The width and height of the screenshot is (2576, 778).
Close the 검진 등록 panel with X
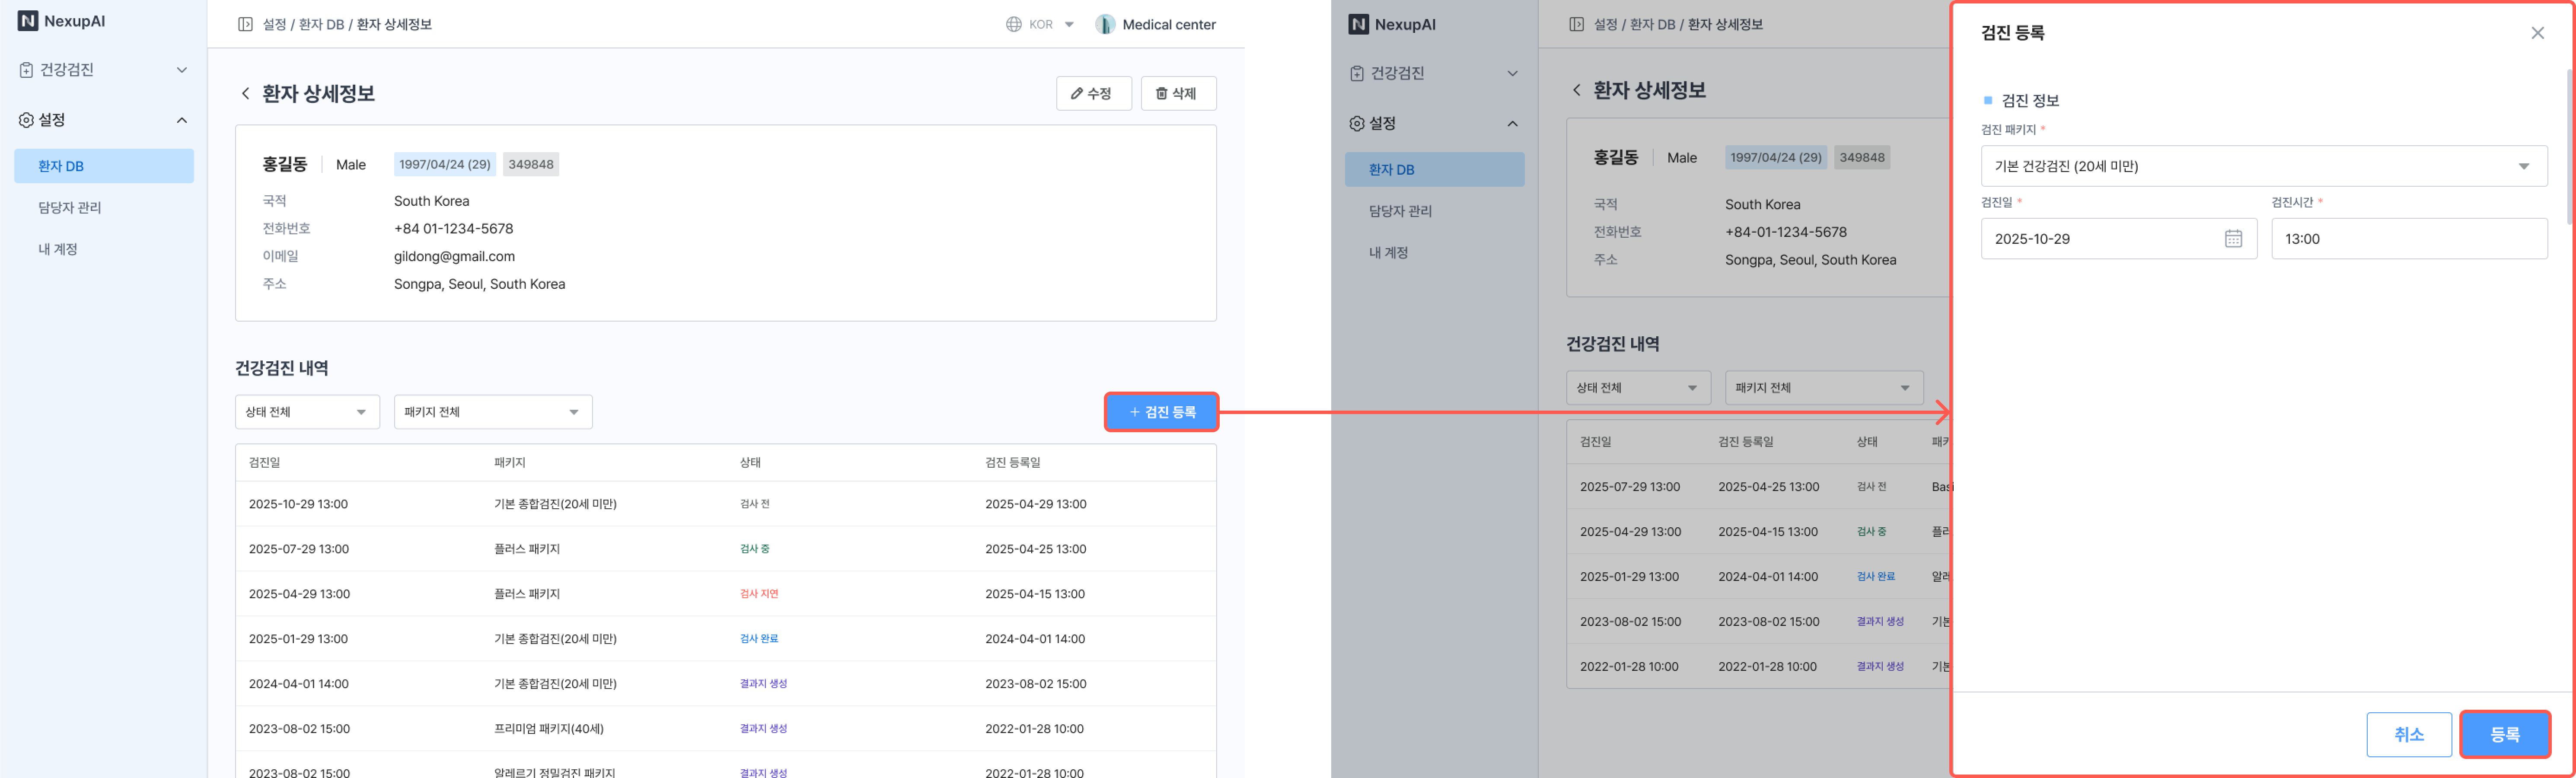point(2537,33)
